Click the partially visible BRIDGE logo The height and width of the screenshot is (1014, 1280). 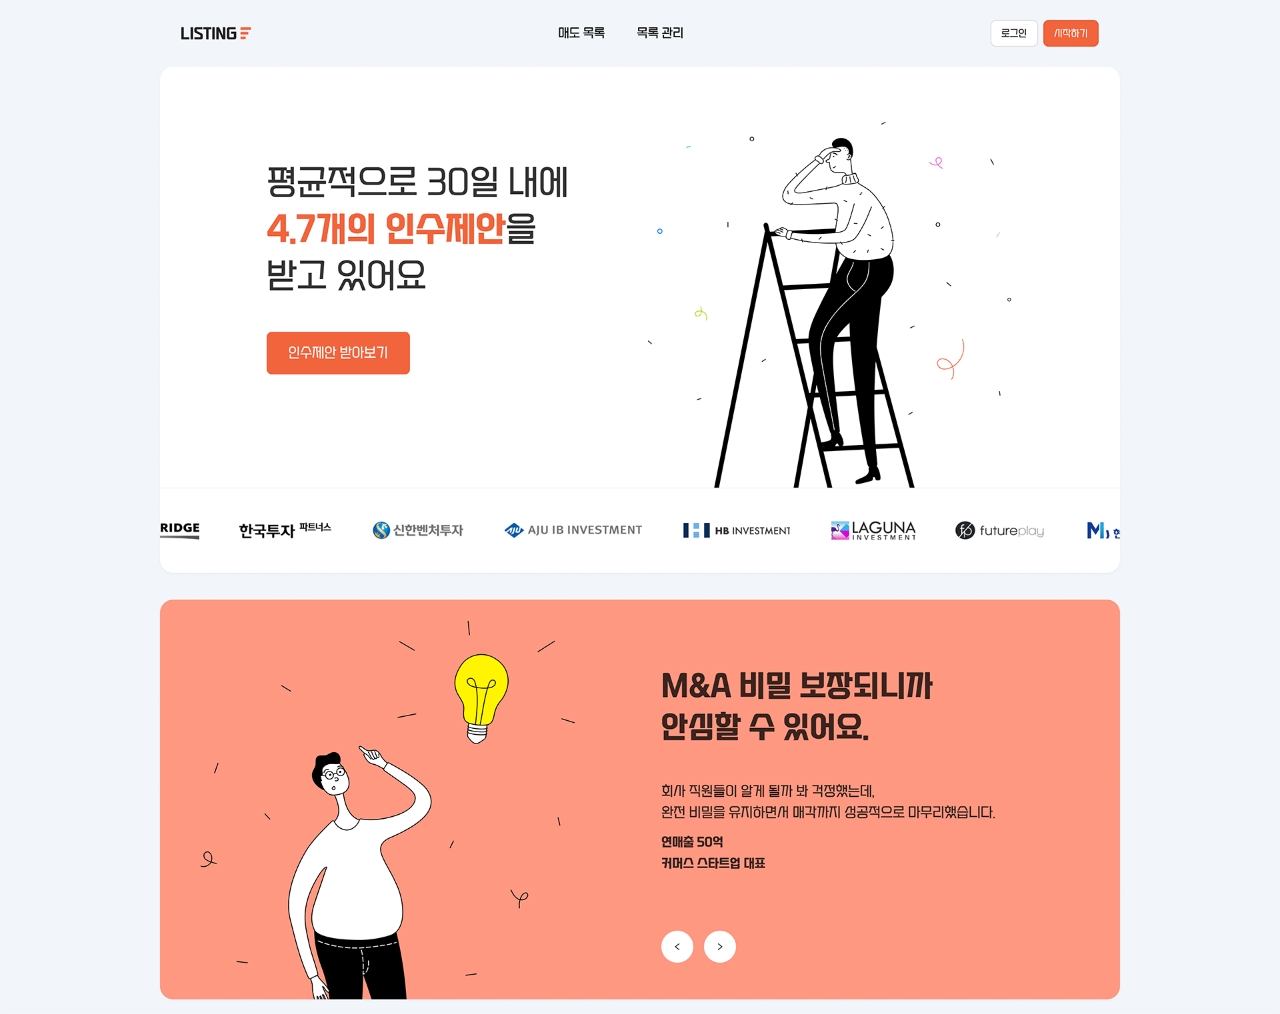point(180,529)
